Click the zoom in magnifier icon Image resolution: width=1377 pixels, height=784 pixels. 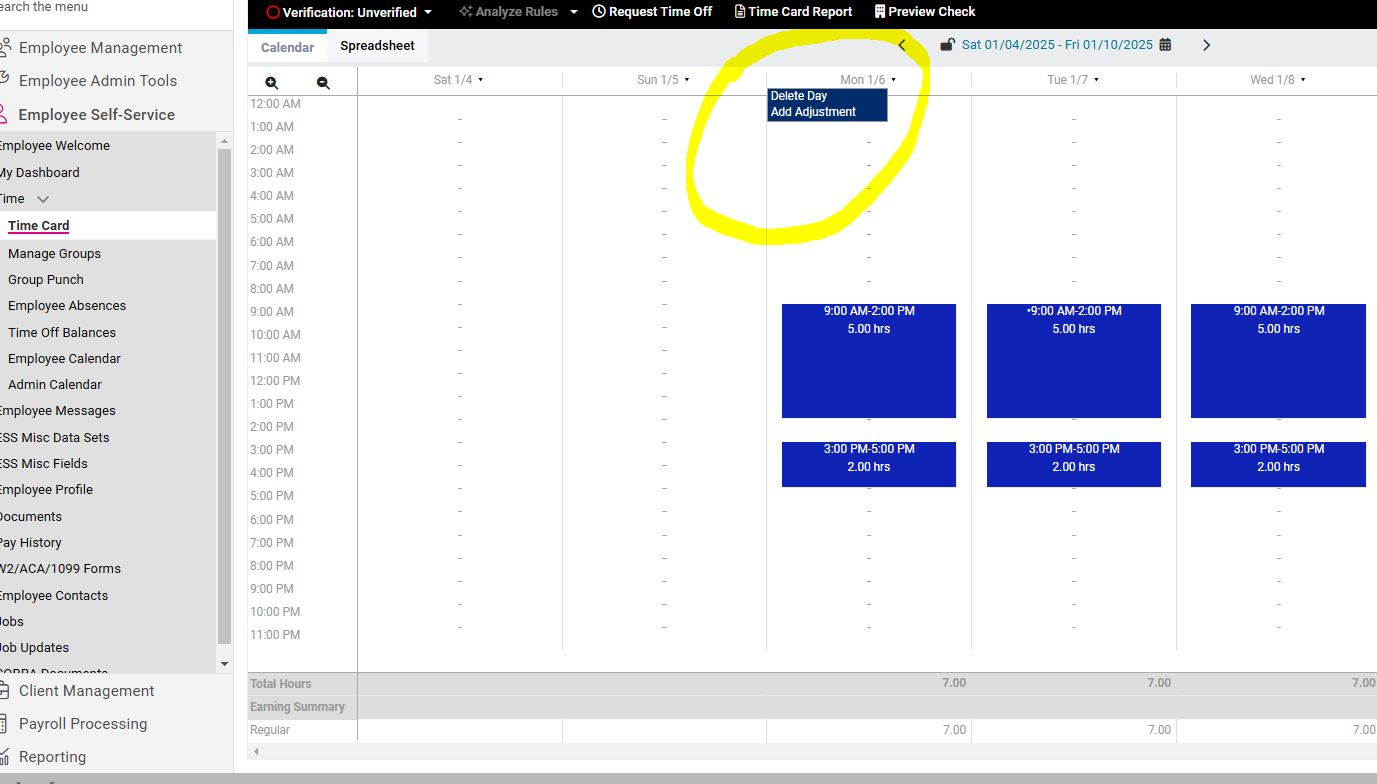point(272,83)
